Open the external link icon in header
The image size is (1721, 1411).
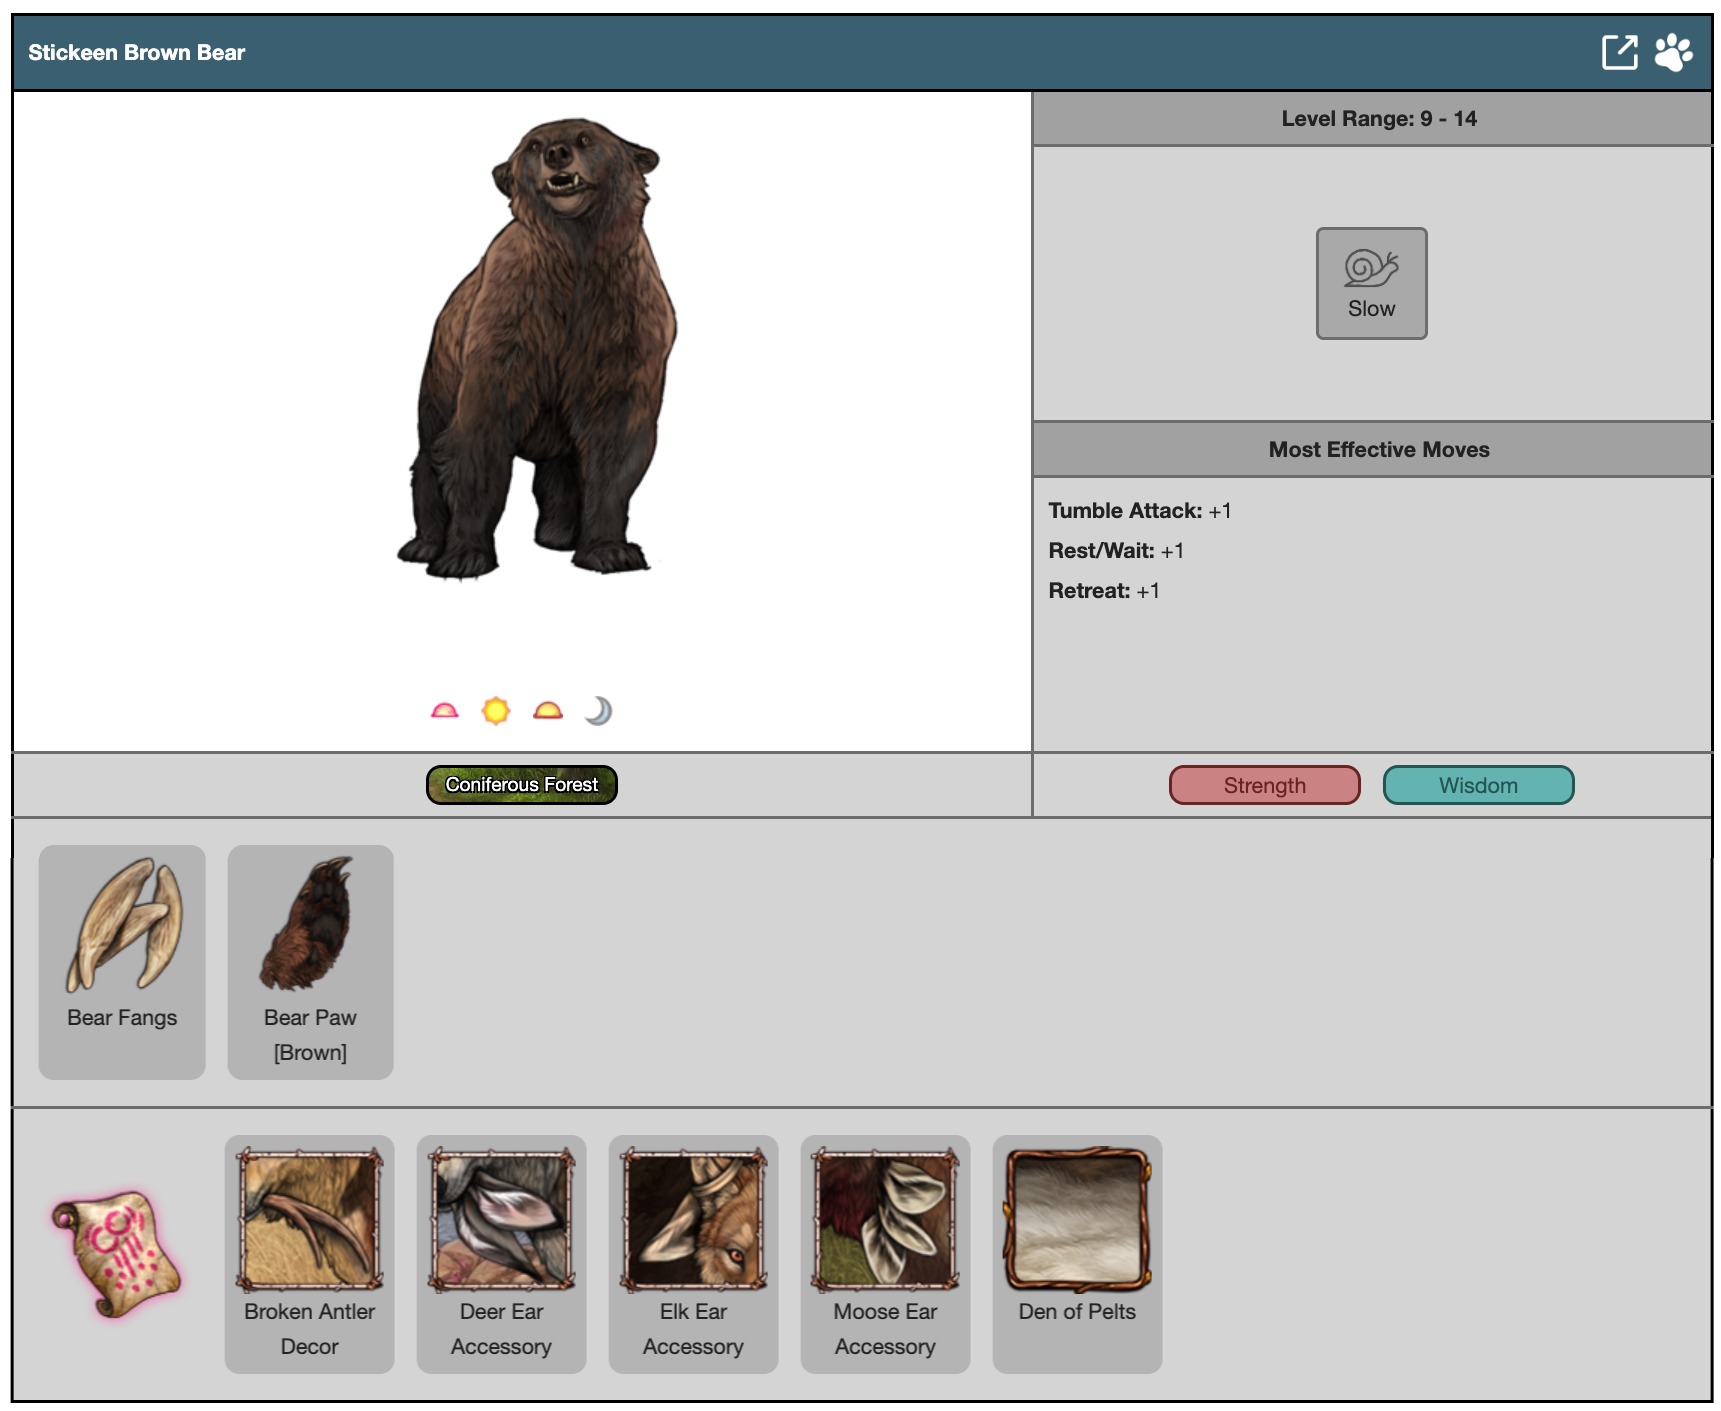(1619, 52)
